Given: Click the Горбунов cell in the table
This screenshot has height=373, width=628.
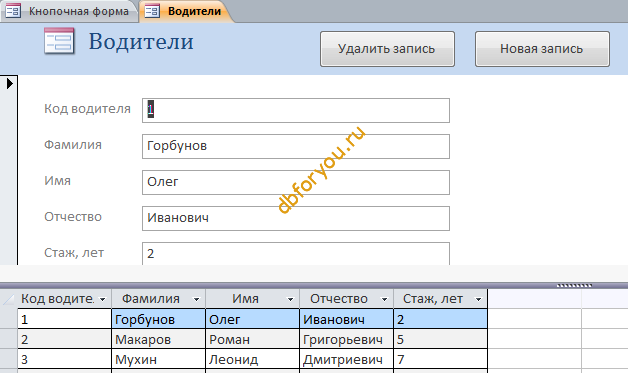Looking at the screenshot, I should pyautogui.click(x=159, y=319).
